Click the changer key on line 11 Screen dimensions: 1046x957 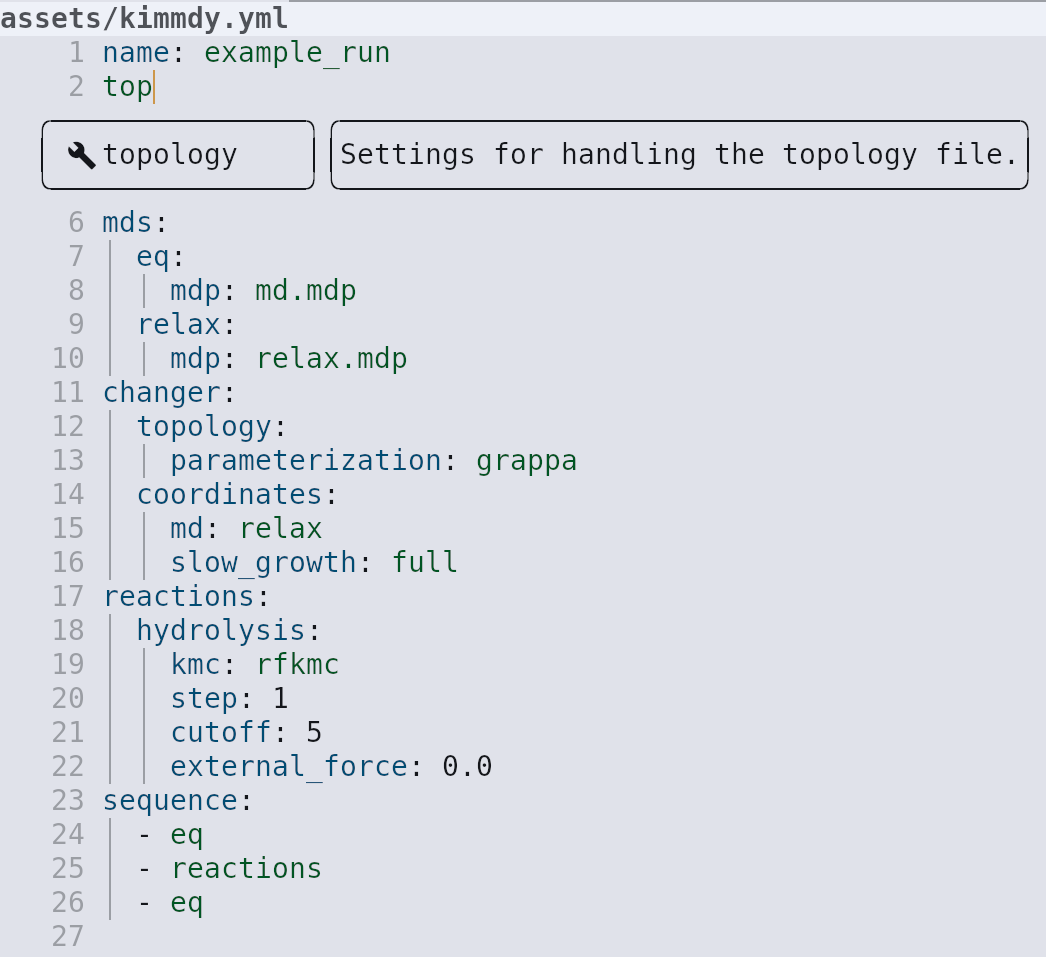162,393
